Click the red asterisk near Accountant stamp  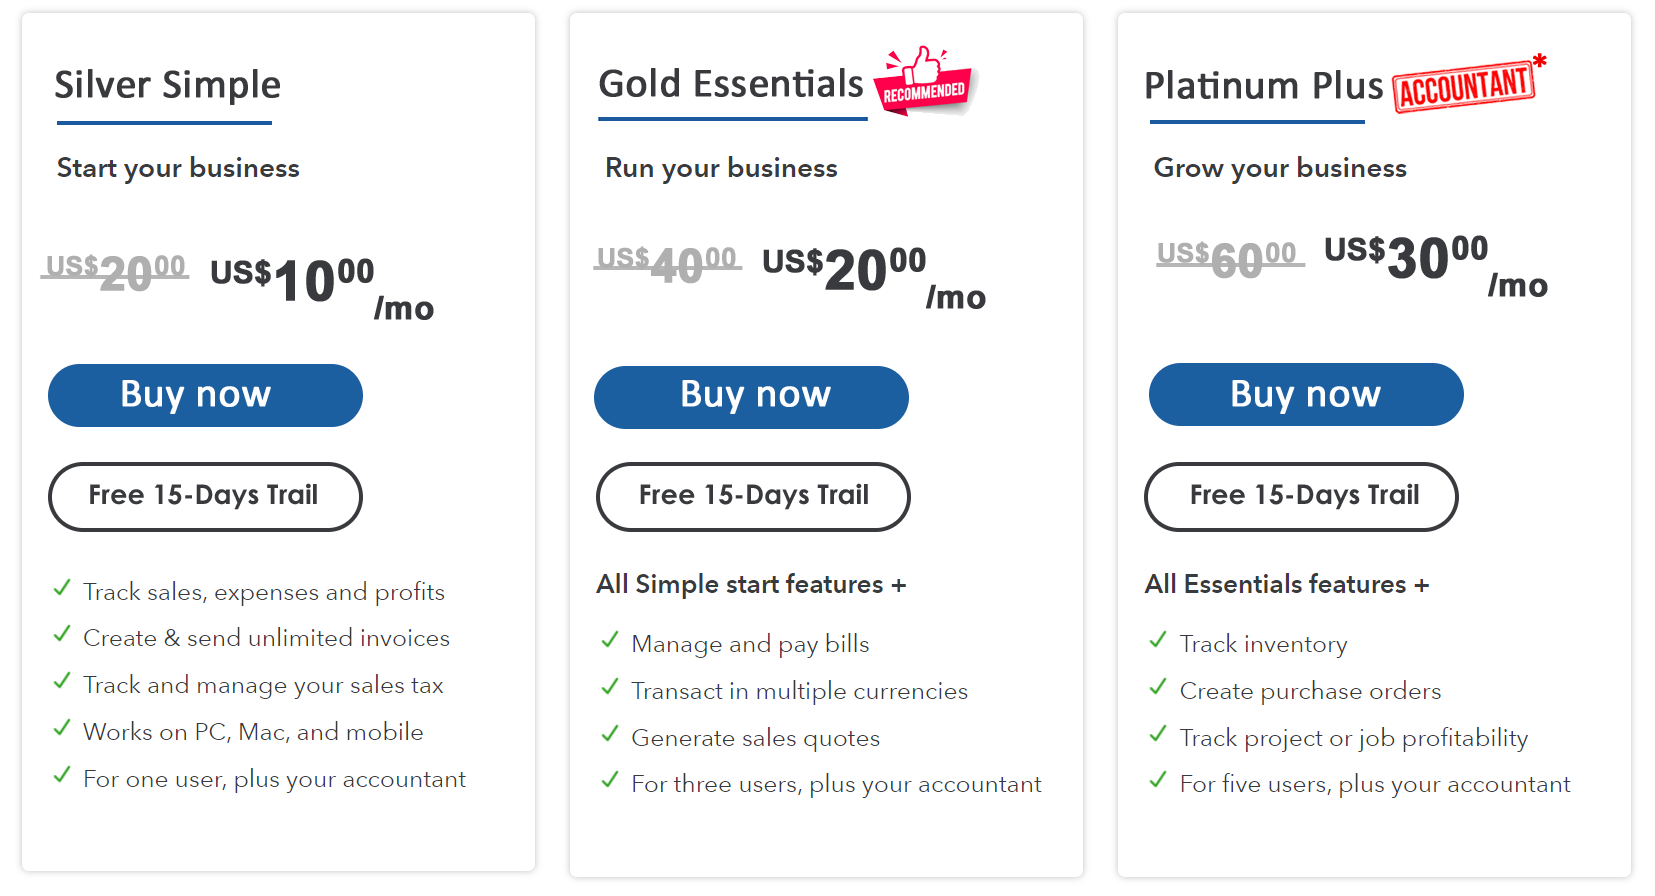click(1540, 62)
